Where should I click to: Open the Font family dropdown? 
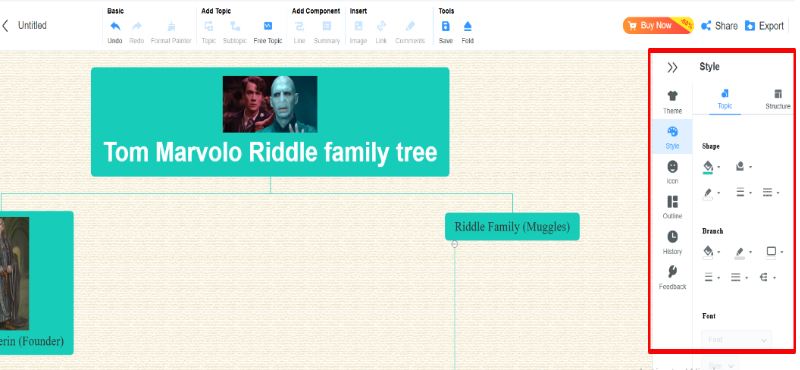(x=737, y=340)
